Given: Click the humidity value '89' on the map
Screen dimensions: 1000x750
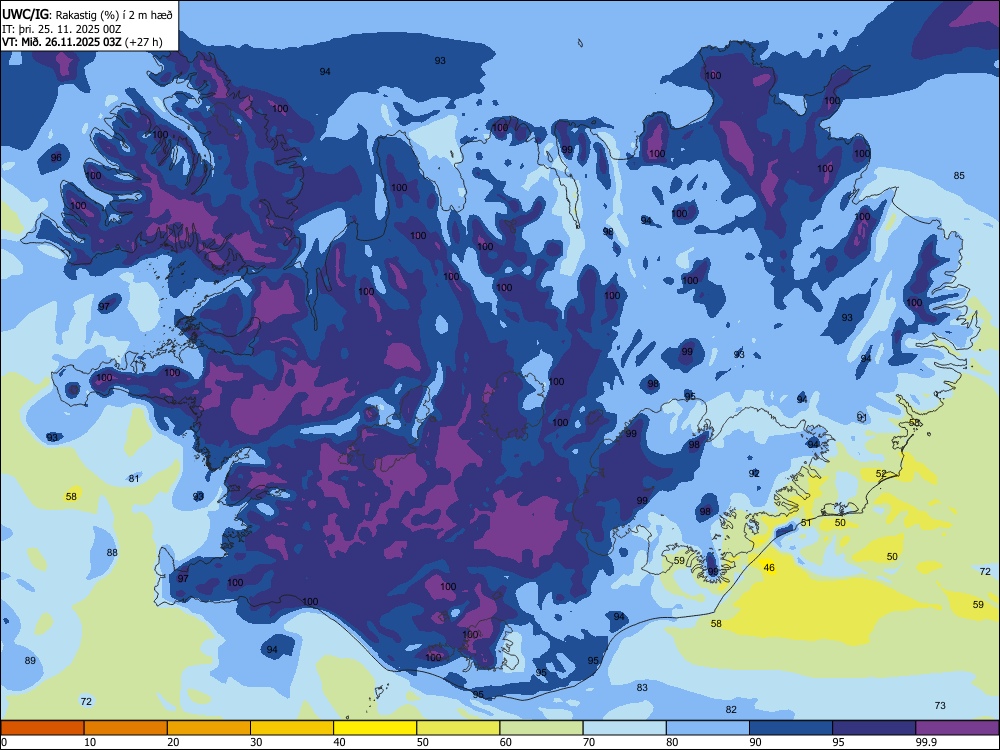Looking at the screenshot, I should [31, 661].
